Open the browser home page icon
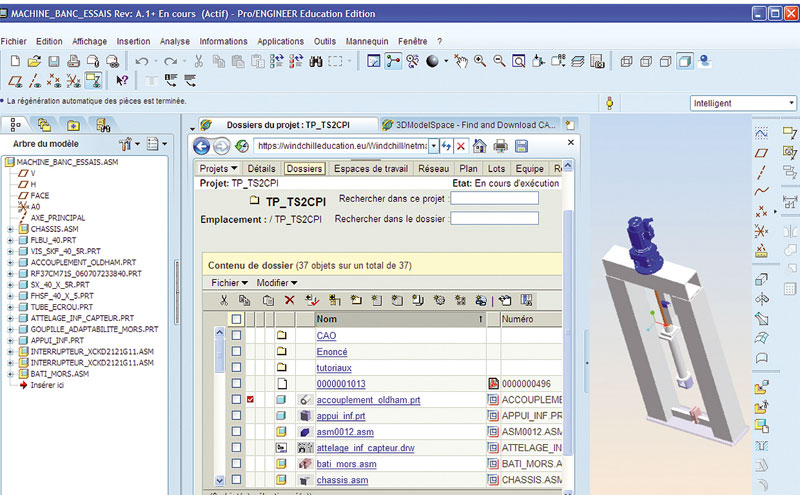This screenshot has height=495, width=800. [x=480, y=146]
